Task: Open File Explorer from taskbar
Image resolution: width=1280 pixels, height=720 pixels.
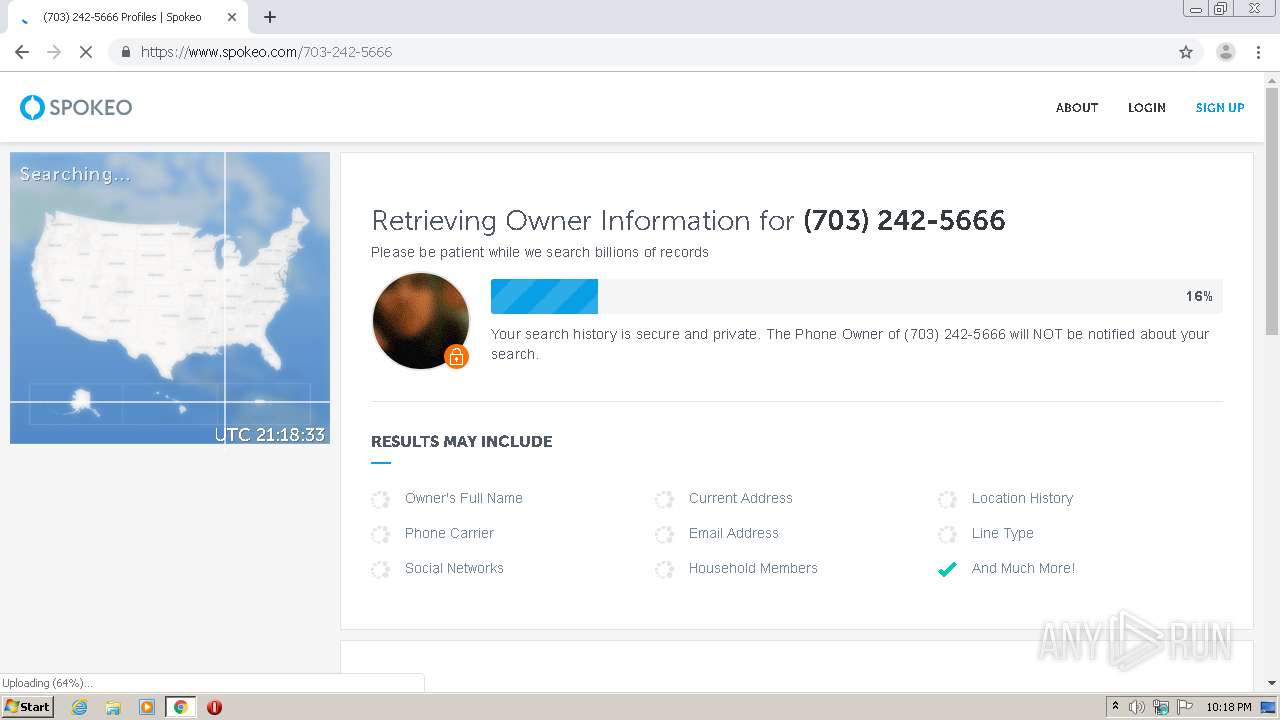Action: coord(113,707)
